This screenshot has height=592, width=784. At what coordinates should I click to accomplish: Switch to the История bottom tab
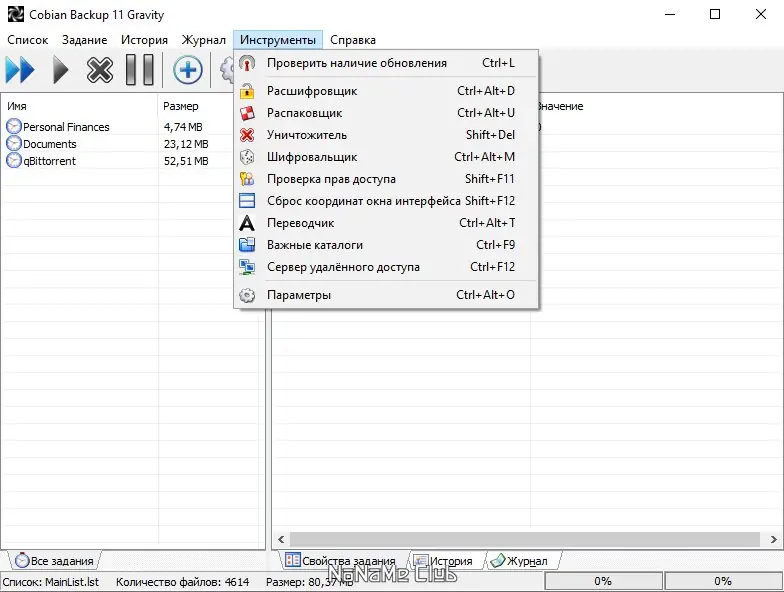click(444, 561)
